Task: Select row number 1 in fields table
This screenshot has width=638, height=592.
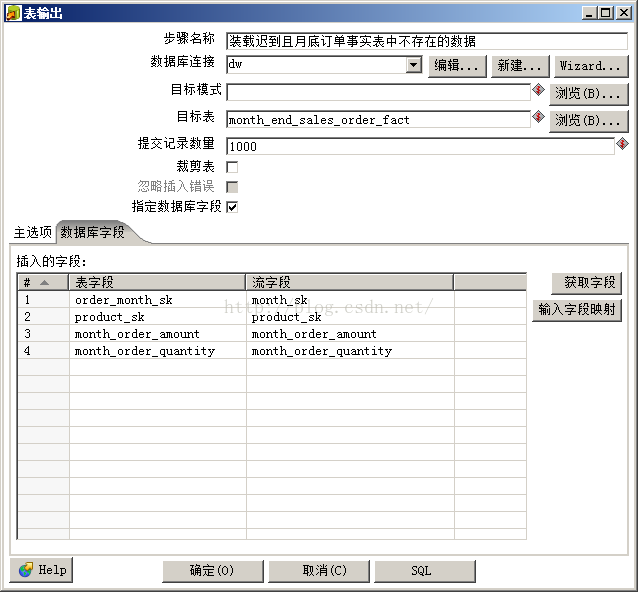Action: [43, 300]
